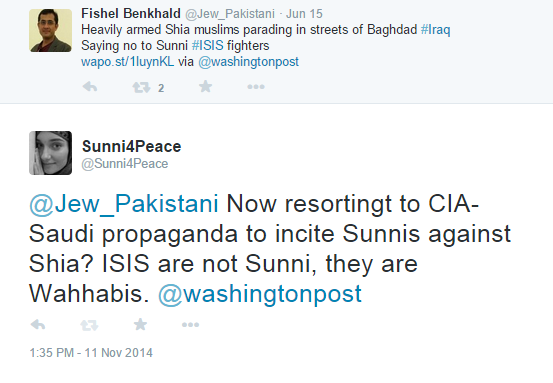Favorite the Sunni4Peace tweet
The height and width of the screenshot is (383, 553).
[x=140, y=324]
